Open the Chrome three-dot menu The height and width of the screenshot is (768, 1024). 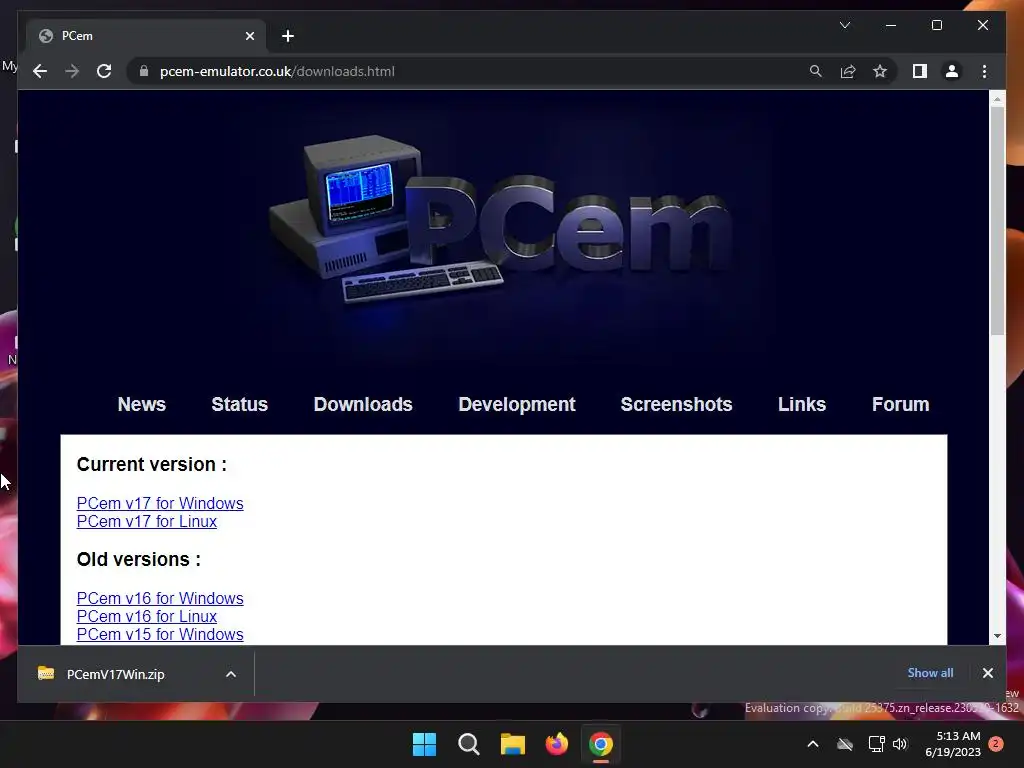click(984, 71)
